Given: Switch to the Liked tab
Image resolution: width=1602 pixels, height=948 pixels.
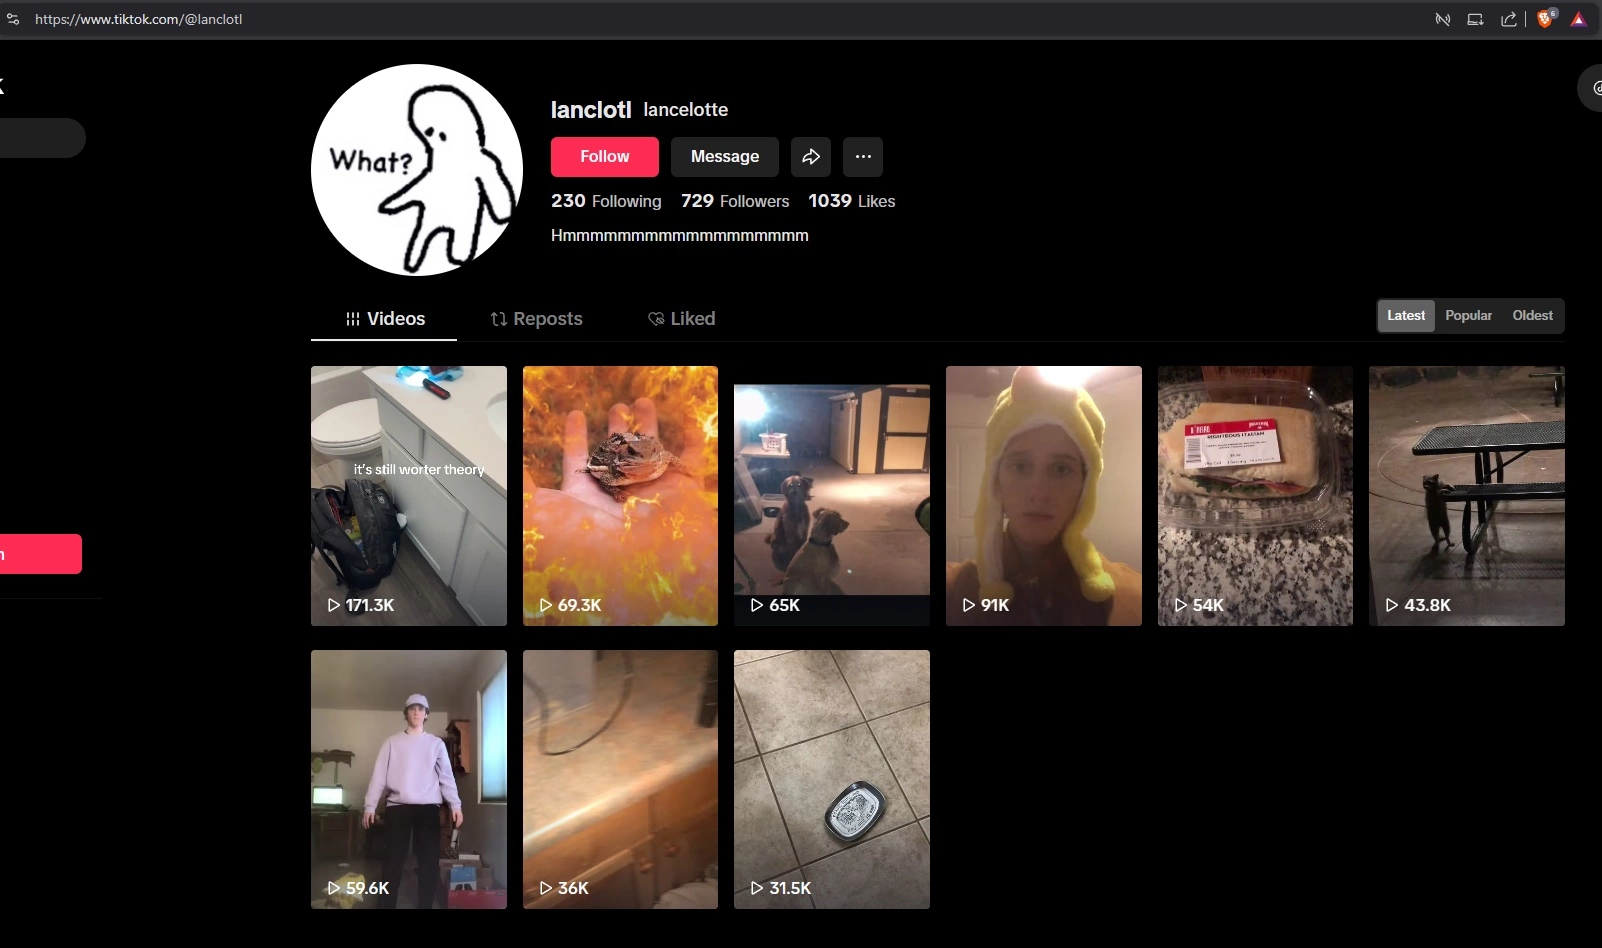Looking at the screenshot, I should [x=682, y=319].
